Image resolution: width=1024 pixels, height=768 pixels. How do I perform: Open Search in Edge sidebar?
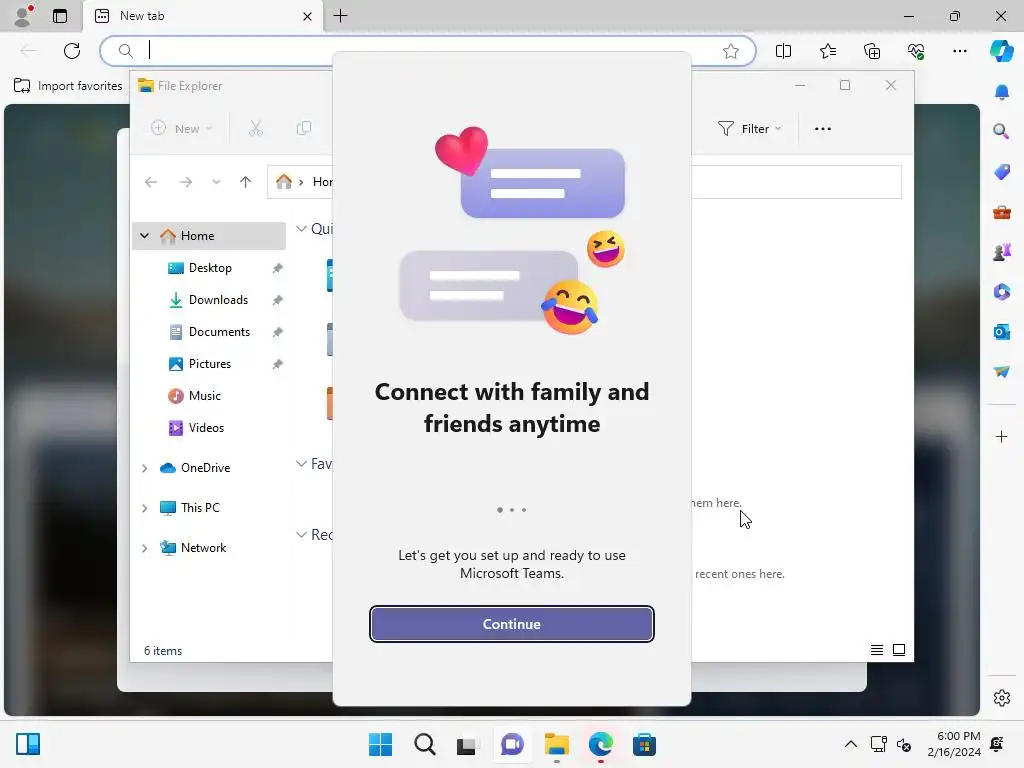tap(1001, 131)
